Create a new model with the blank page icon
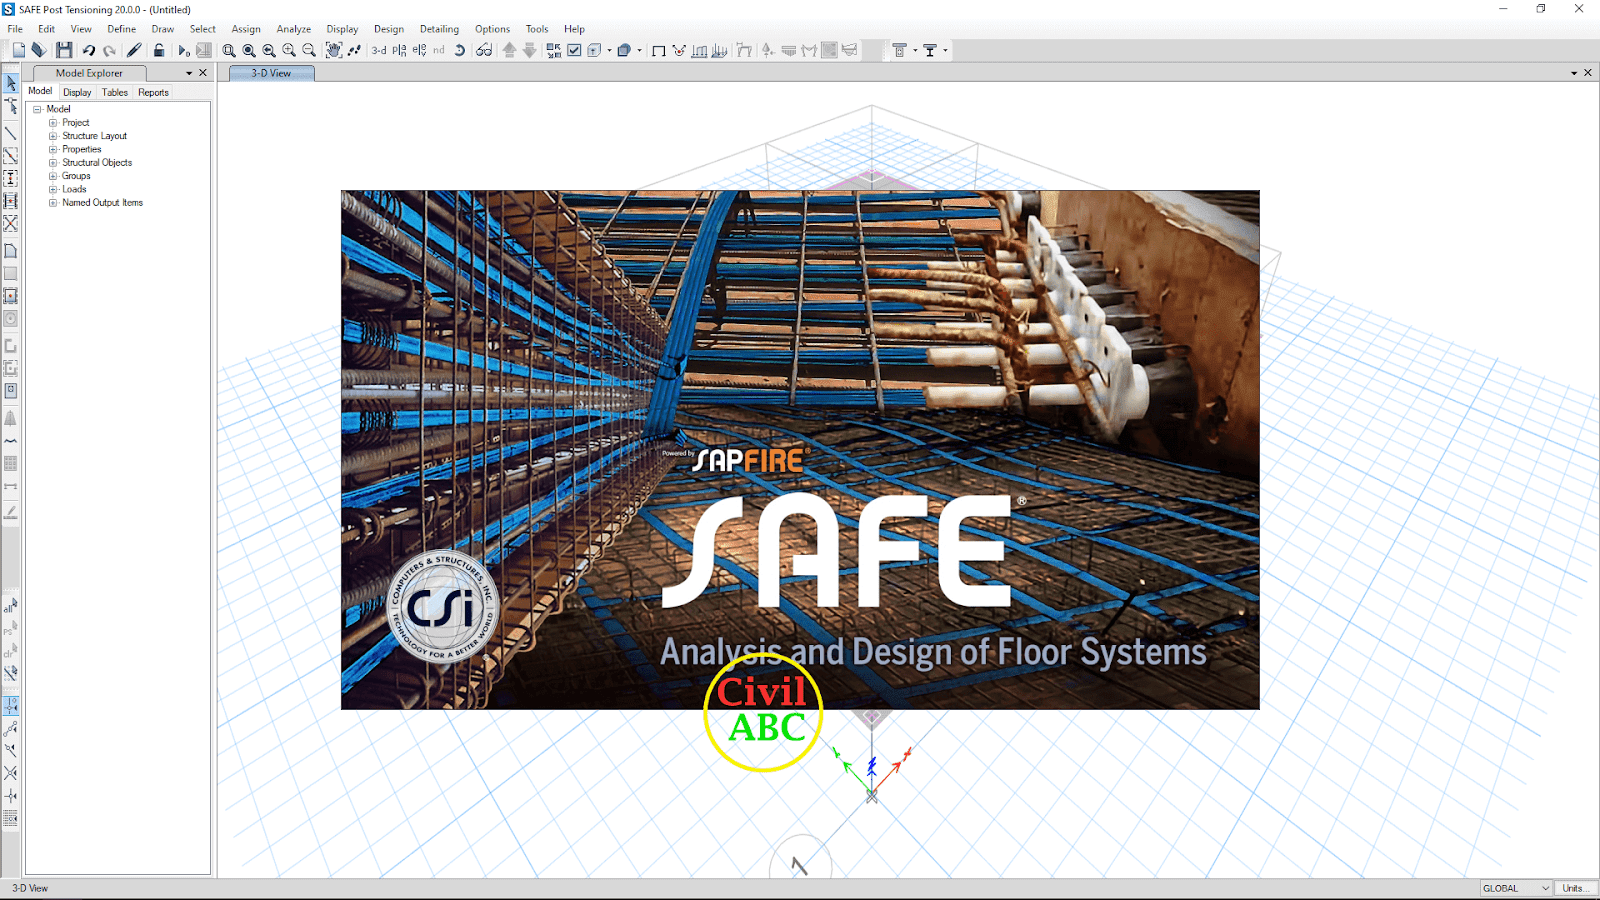This screenshot has width=1600, height=900. [18, 50]
